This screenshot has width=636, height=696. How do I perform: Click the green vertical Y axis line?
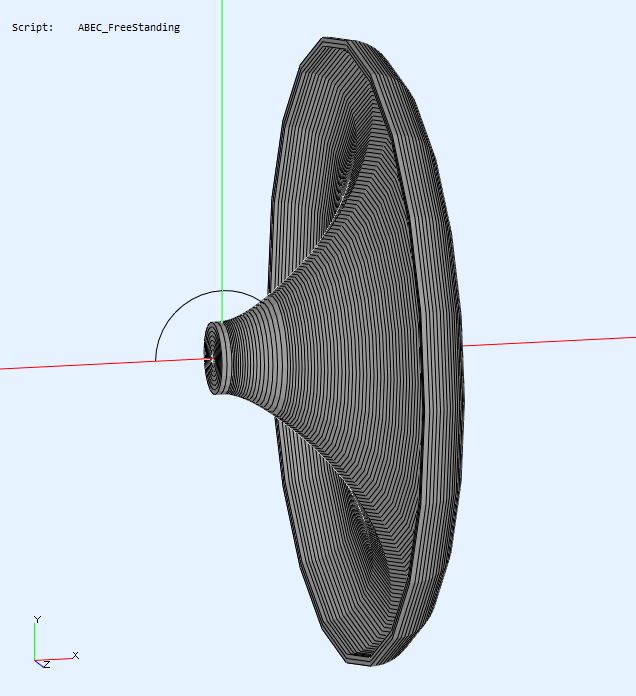coord(222,160)
